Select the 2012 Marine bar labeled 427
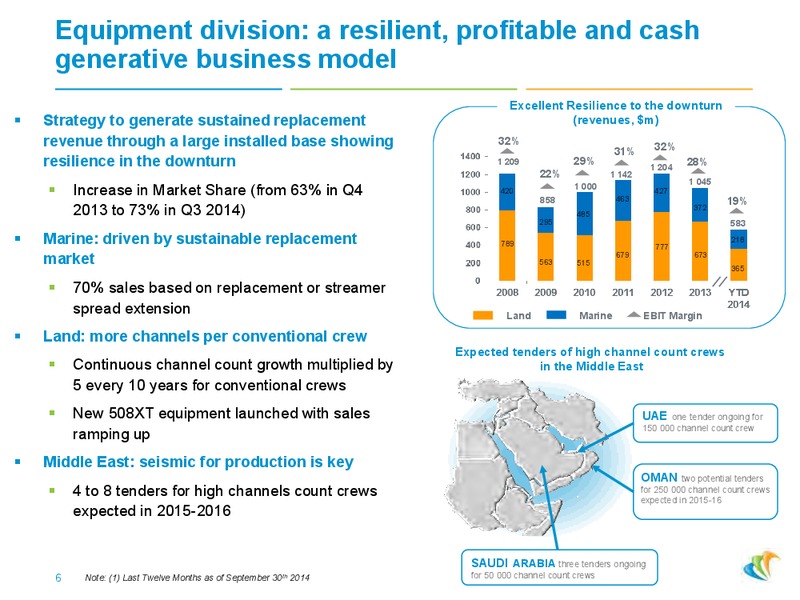 (661, 193)
